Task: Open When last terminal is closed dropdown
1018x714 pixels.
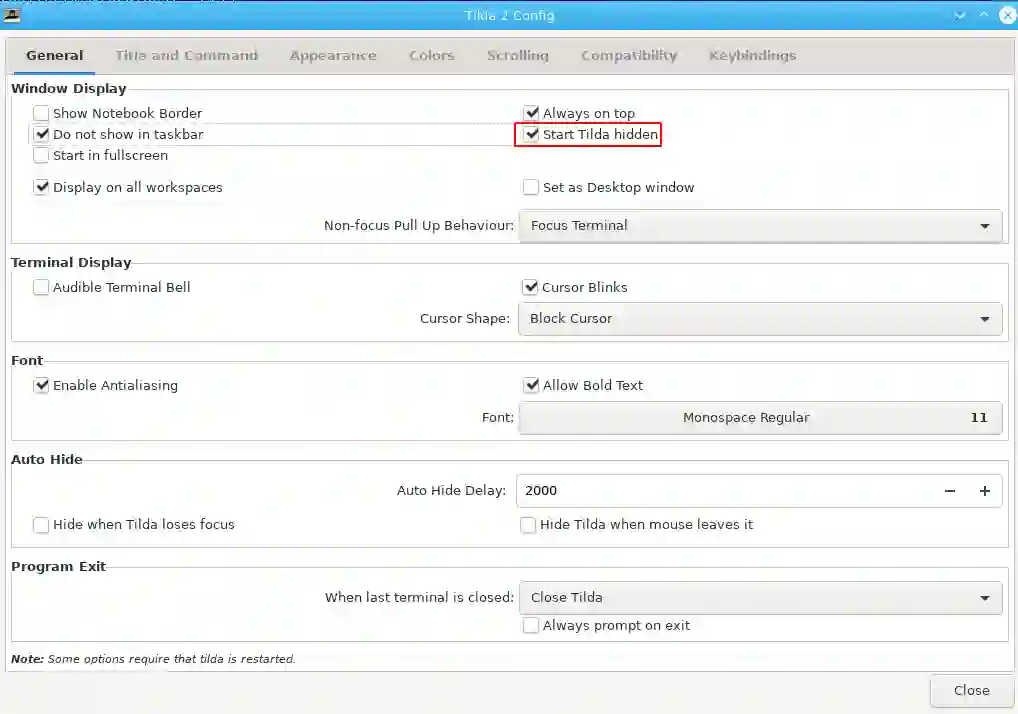Action: point(760,598)
